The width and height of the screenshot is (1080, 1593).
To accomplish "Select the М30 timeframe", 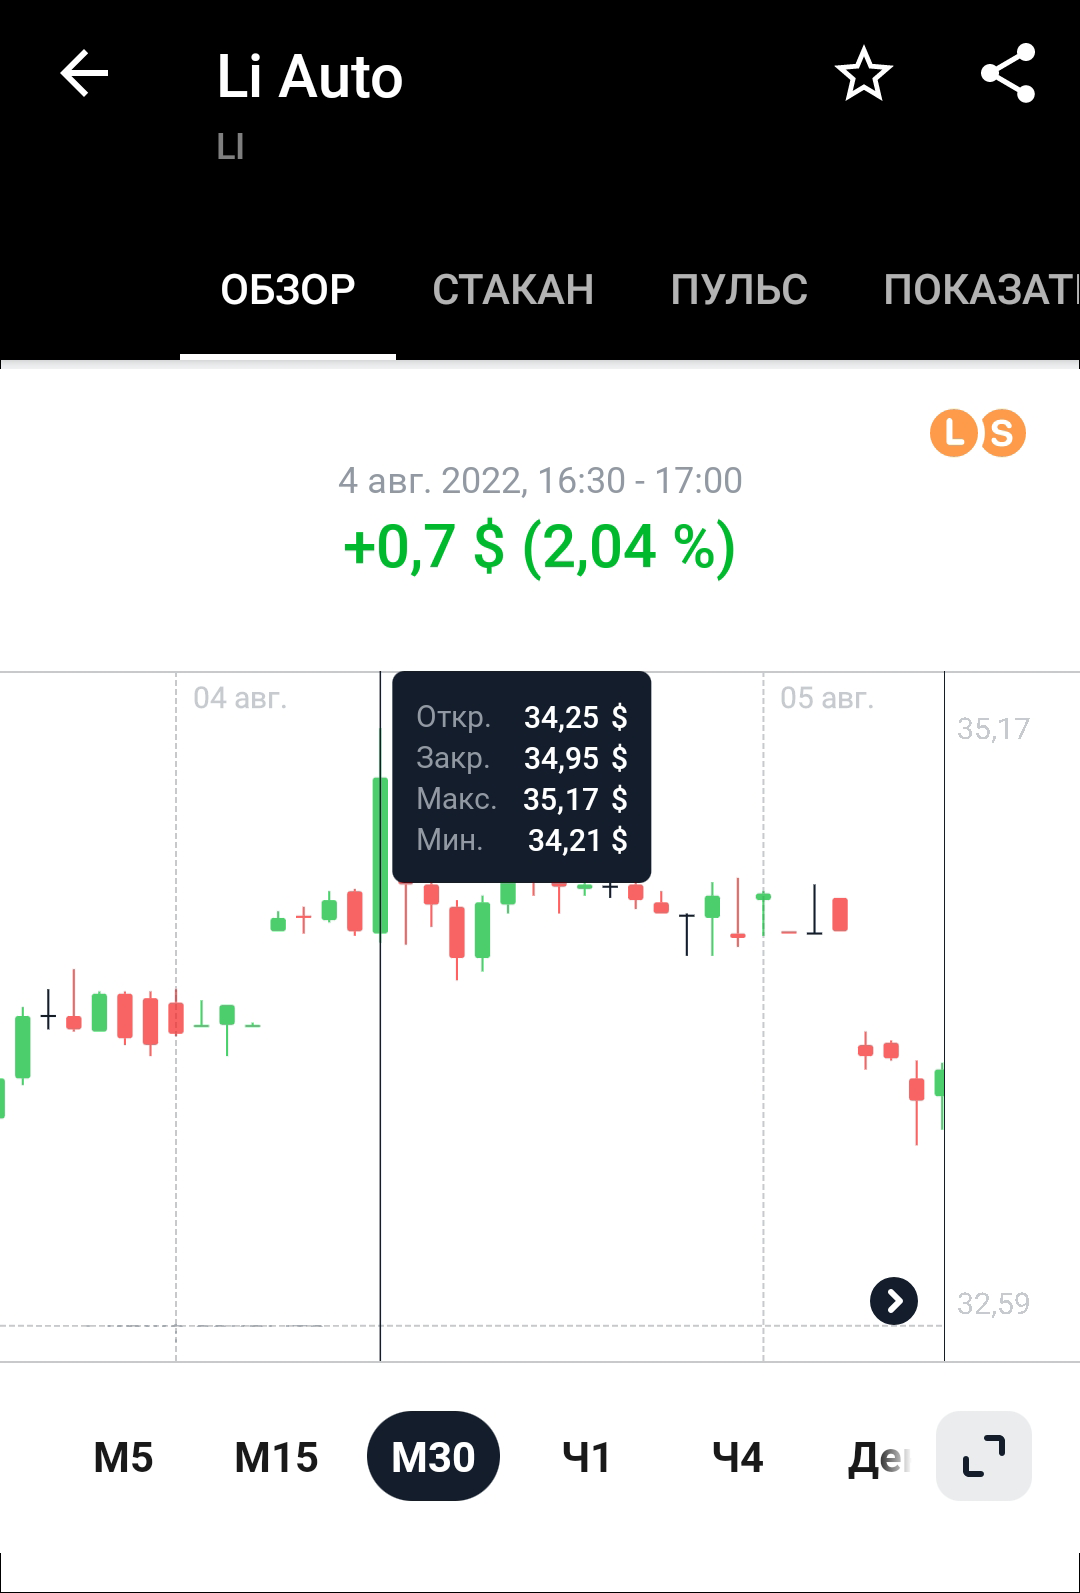I will [x=433, y=1456].
